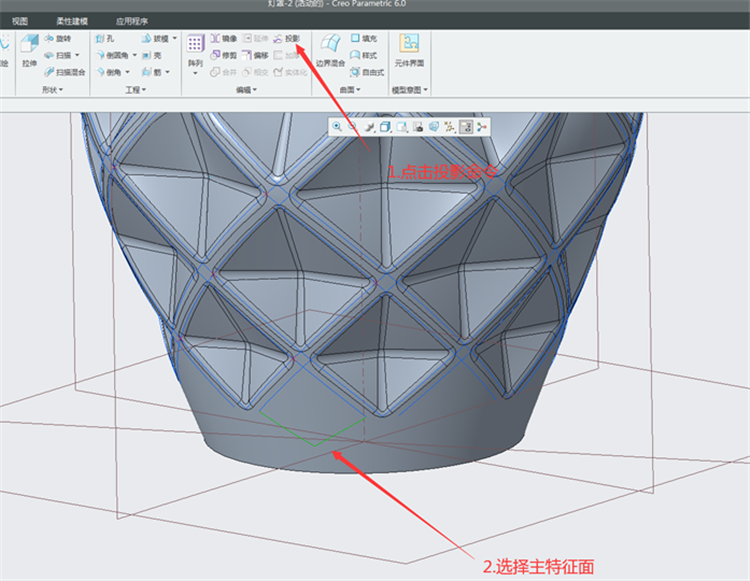Select the 扫描 (Sweep) tool
The image size is (750, 581).
click(57, 55)
